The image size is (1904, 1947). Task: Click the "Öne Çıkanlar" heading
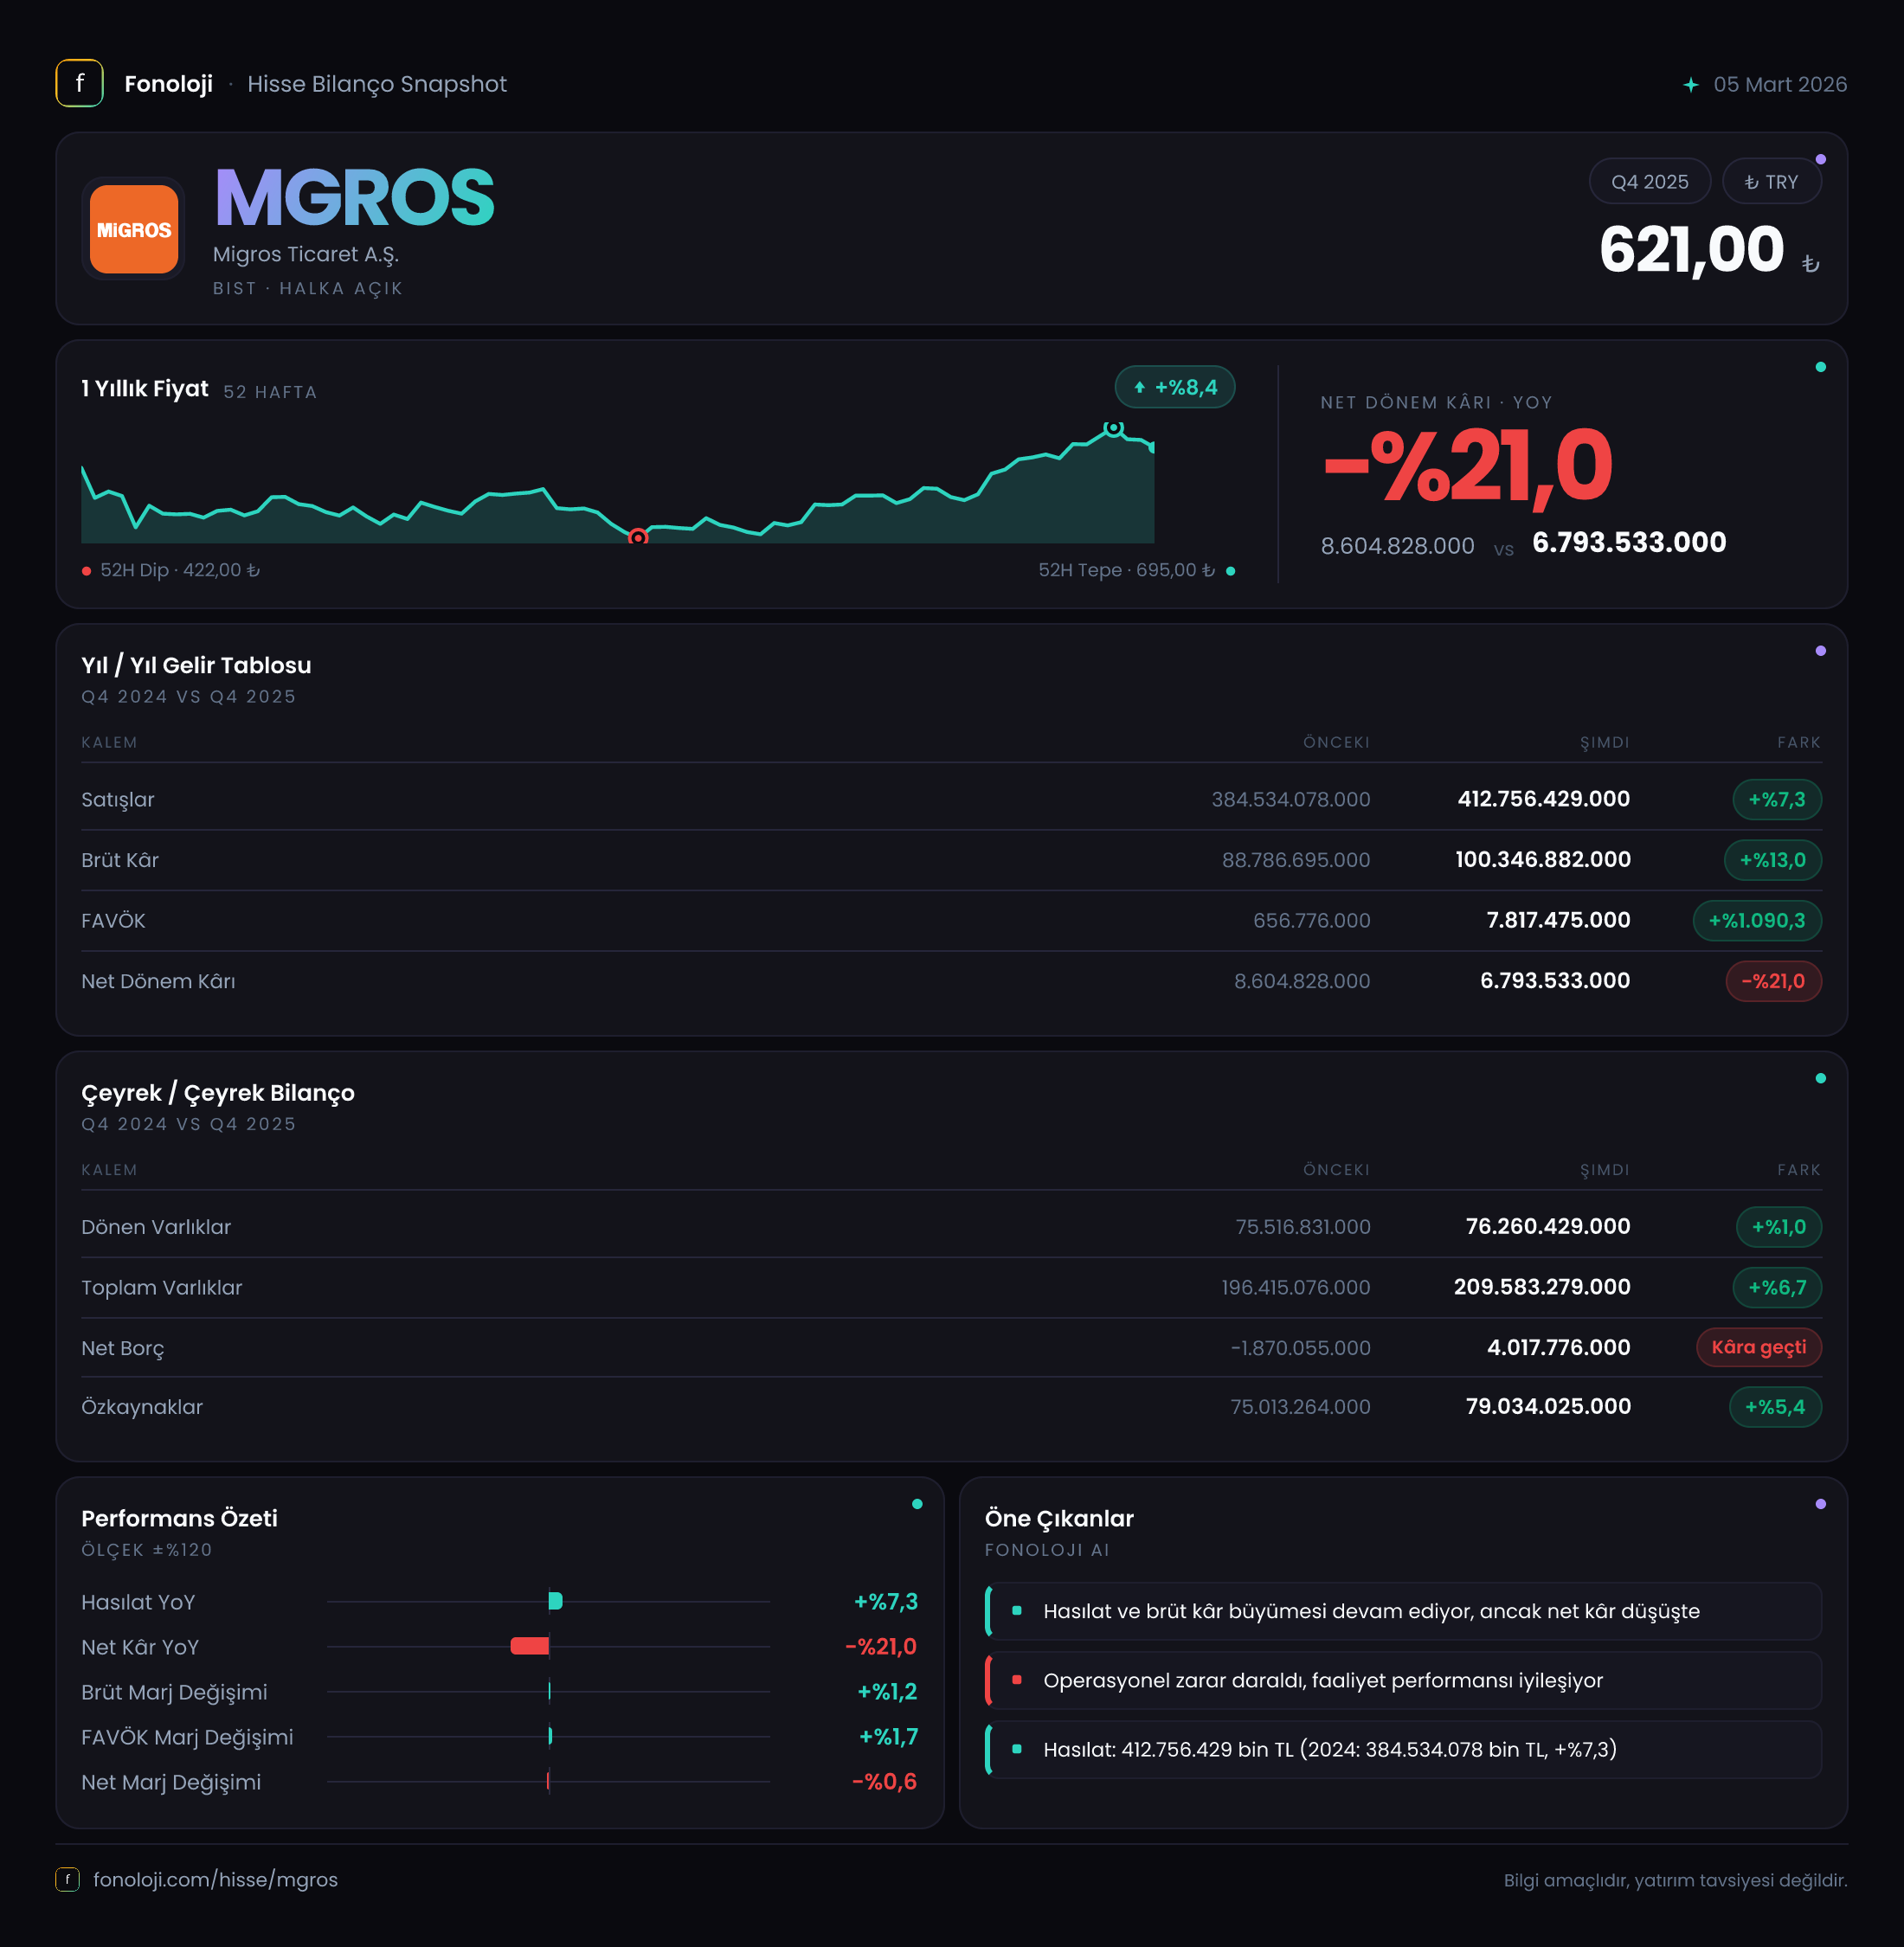click(1059, 1518)
